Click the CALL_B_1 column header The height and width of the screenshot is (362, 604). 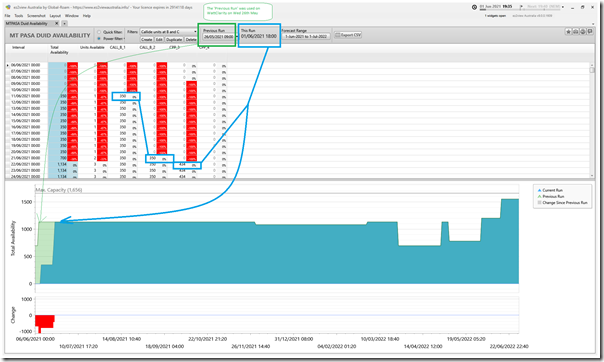click(117, 48)
